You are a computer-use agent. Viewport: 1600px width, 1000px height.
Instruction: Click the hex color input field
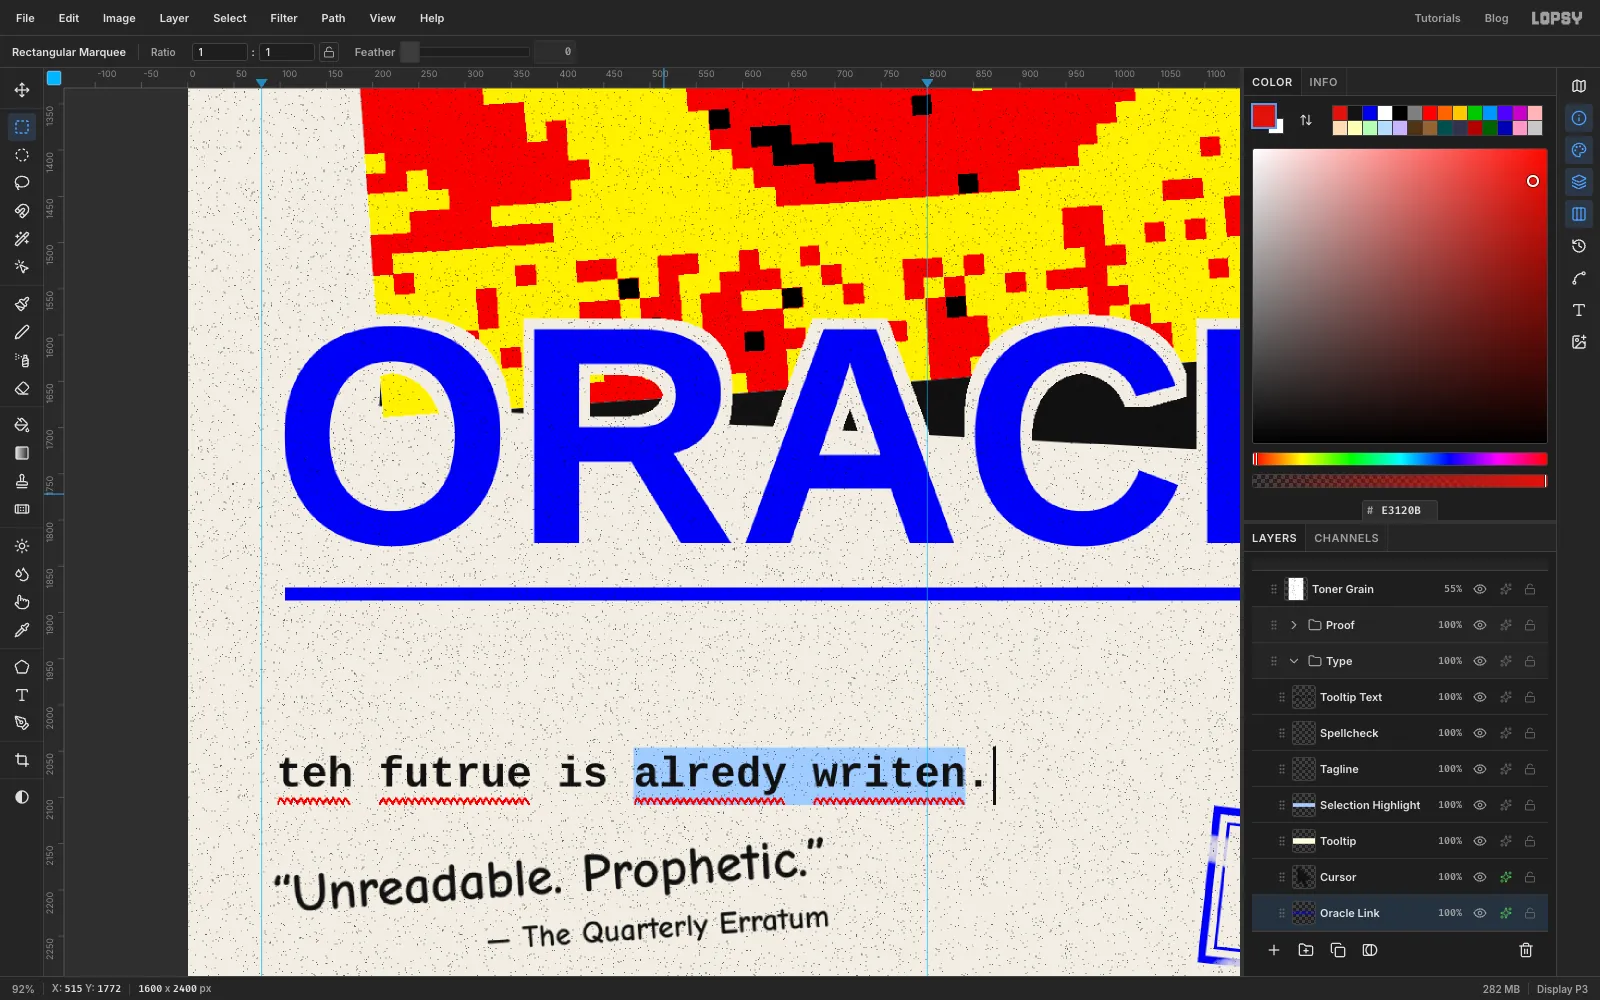click(x=1400, y=510)
